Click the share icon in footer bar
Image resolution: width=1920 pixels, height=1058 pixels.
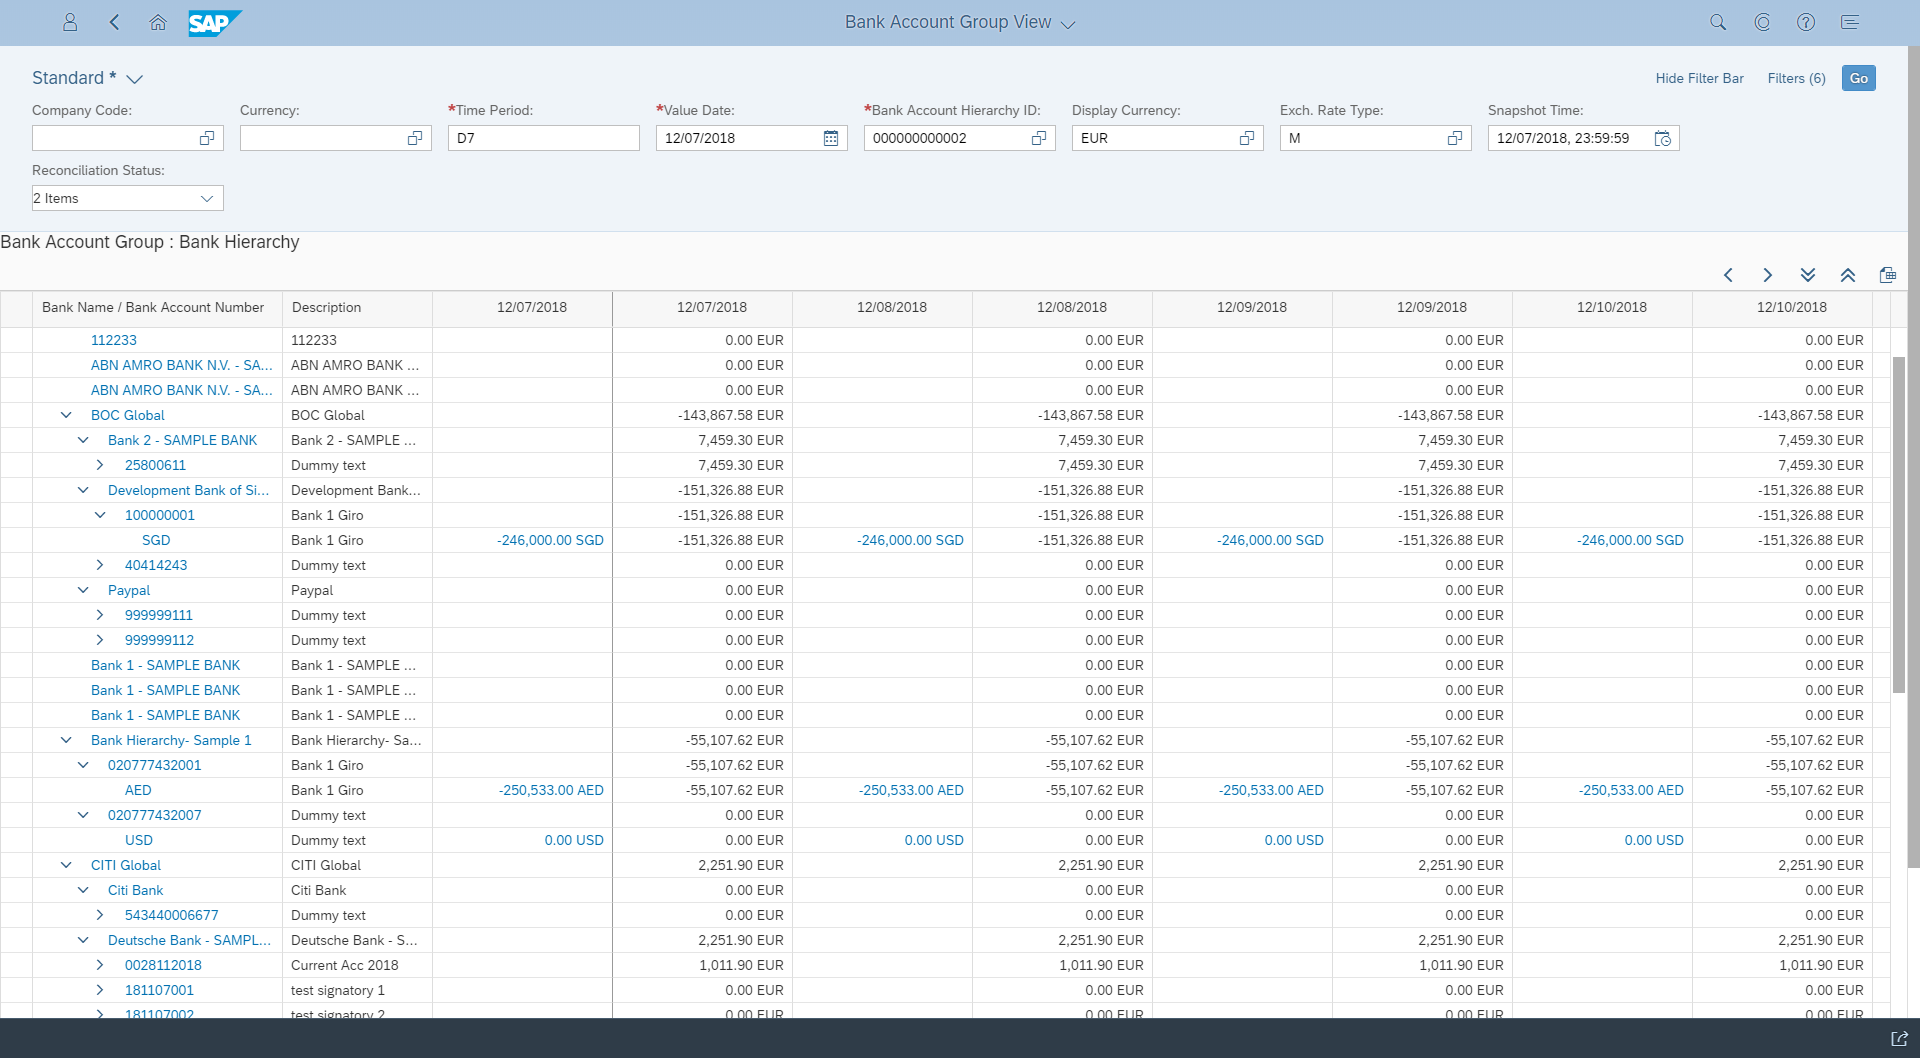point(1900,1039)
